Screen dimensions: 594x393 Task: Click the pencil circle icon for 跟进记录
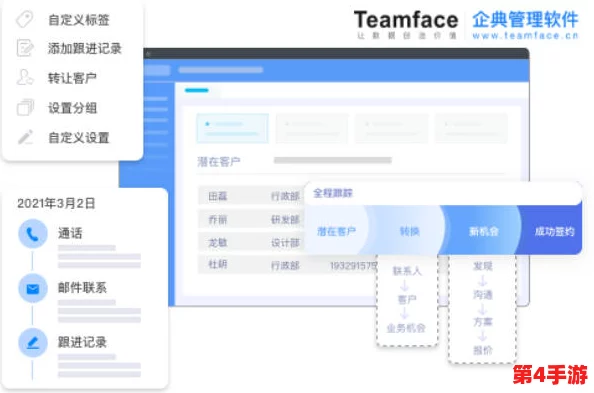coord(33,343)
